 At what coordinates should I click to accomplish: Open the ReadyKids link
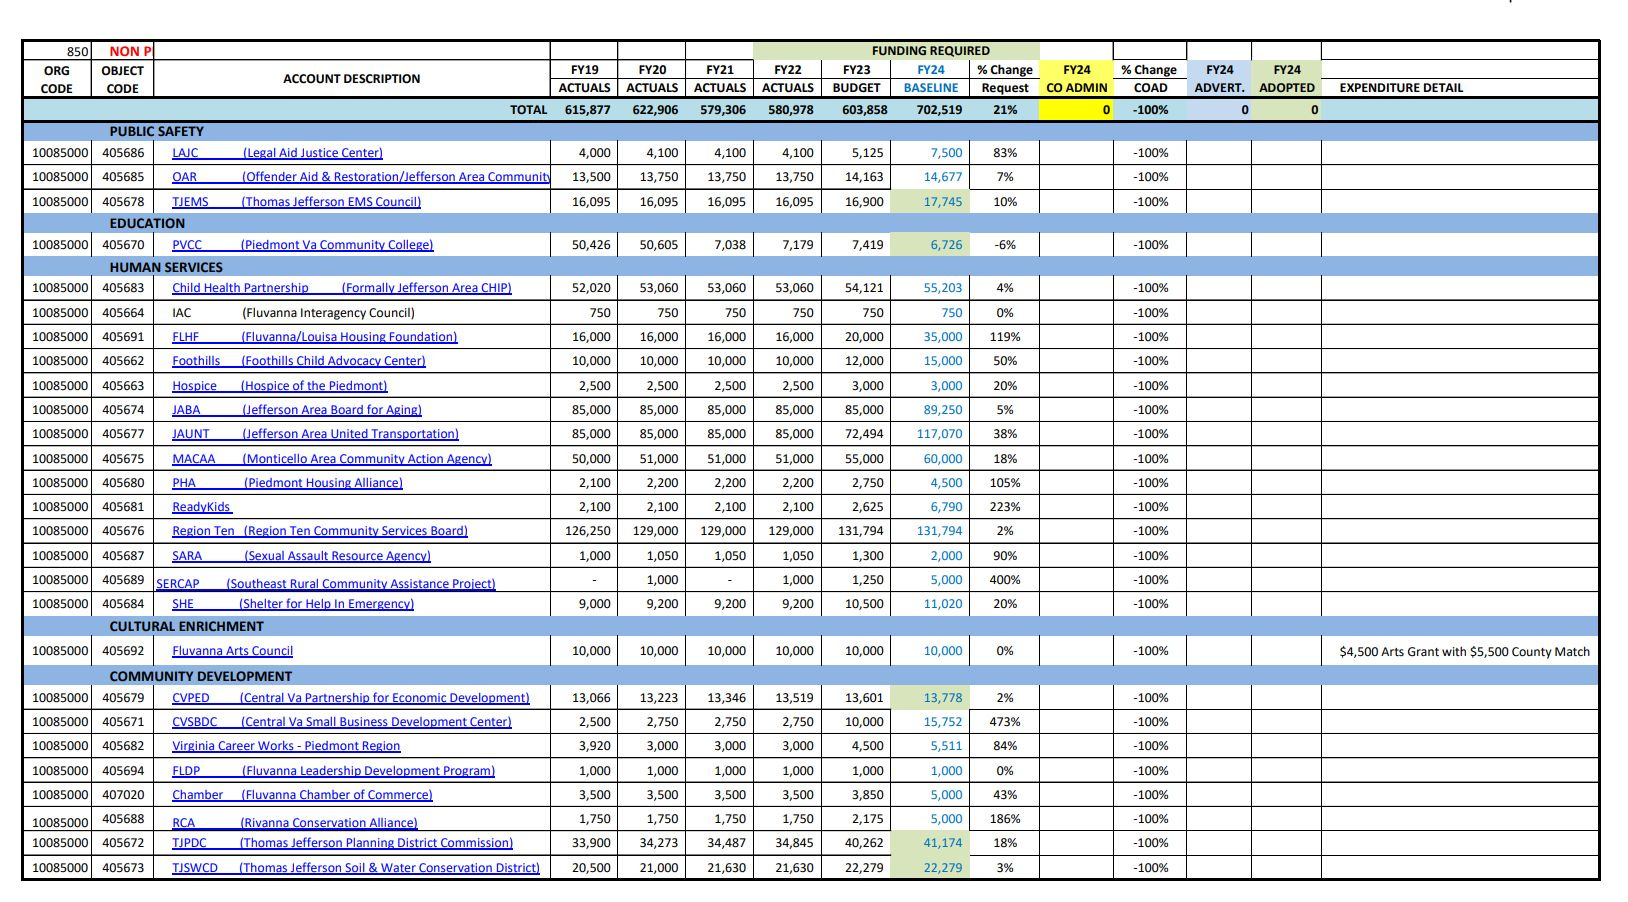(x=201, y=507)
